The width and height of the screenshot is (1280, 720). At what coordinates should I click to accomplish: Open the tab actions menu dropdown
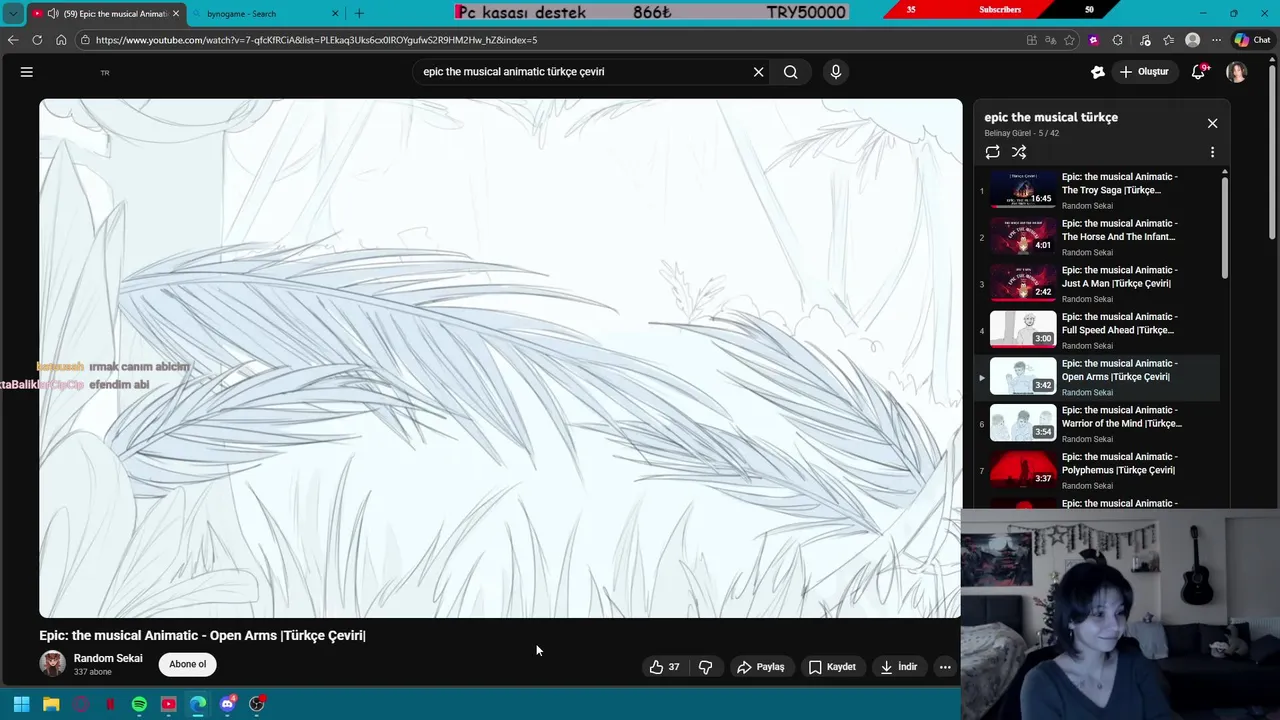click(x=13, y=13)
